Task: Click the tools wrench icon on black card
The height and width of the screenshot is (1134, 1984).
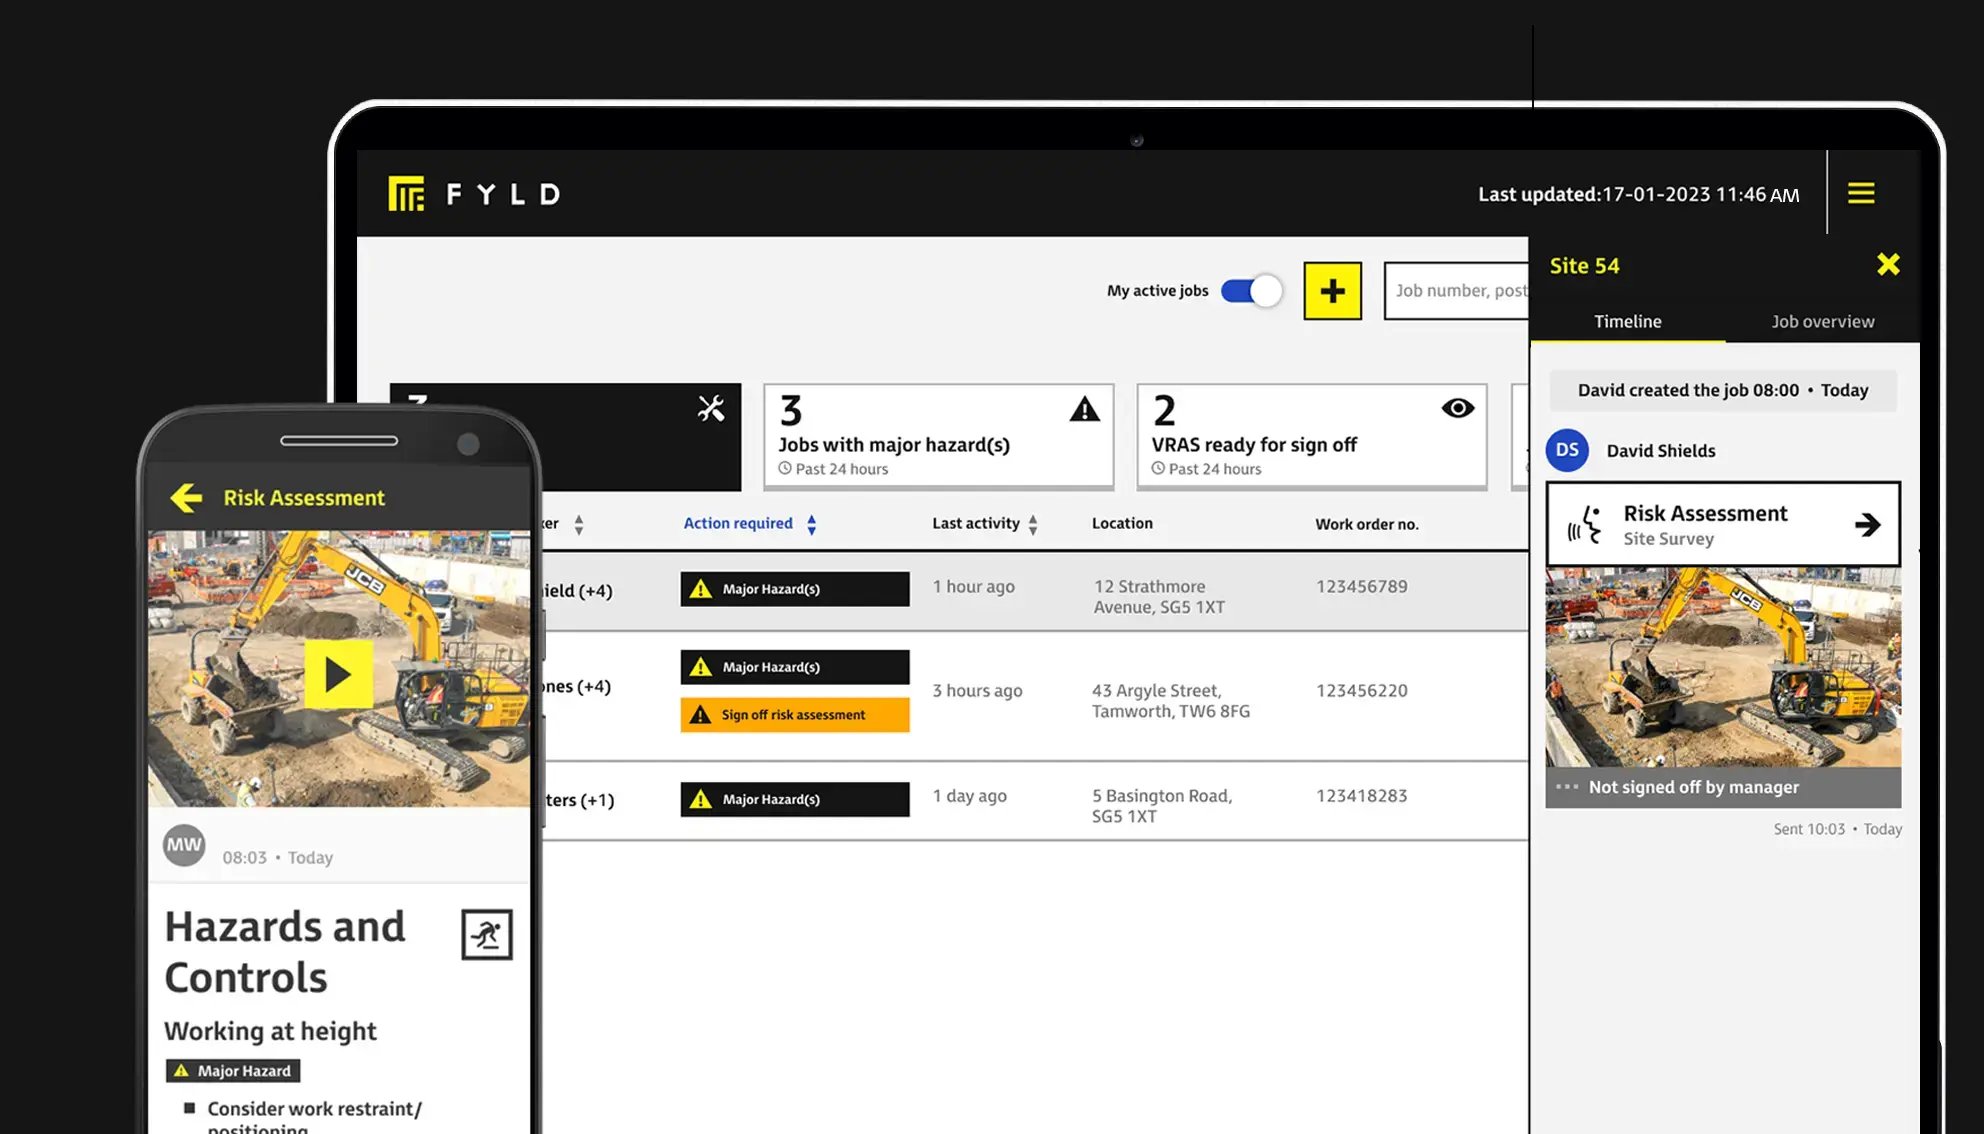Action: point(711,408)
